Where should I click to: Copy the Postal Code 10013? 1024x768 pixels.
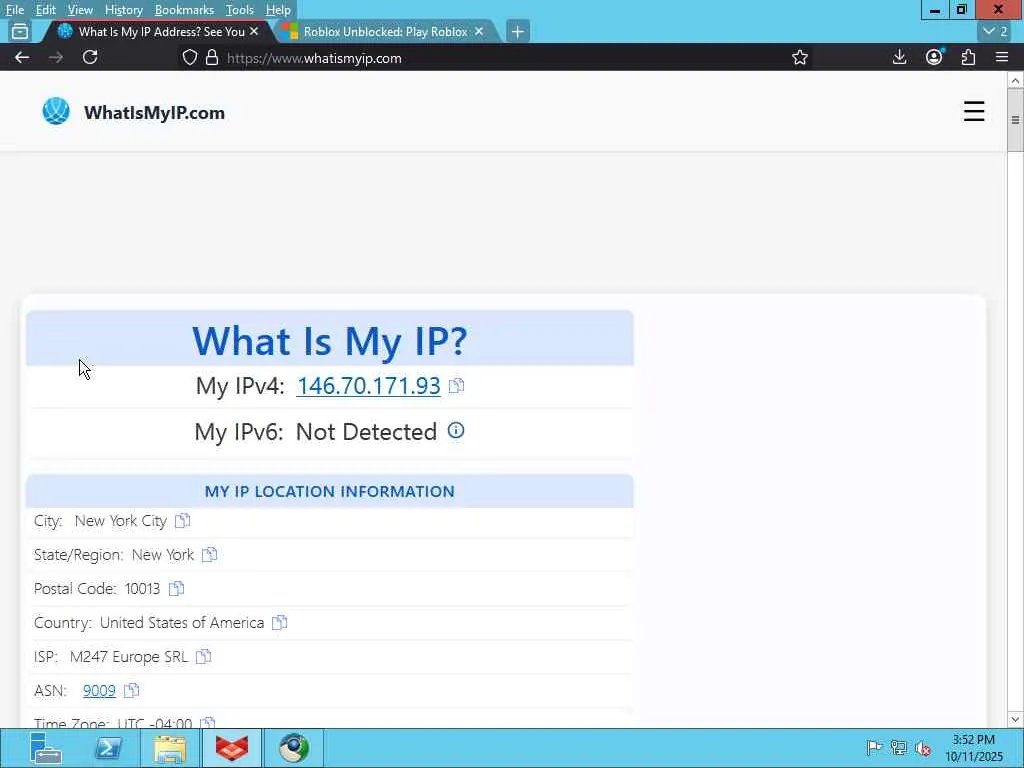tap(176, 588)
